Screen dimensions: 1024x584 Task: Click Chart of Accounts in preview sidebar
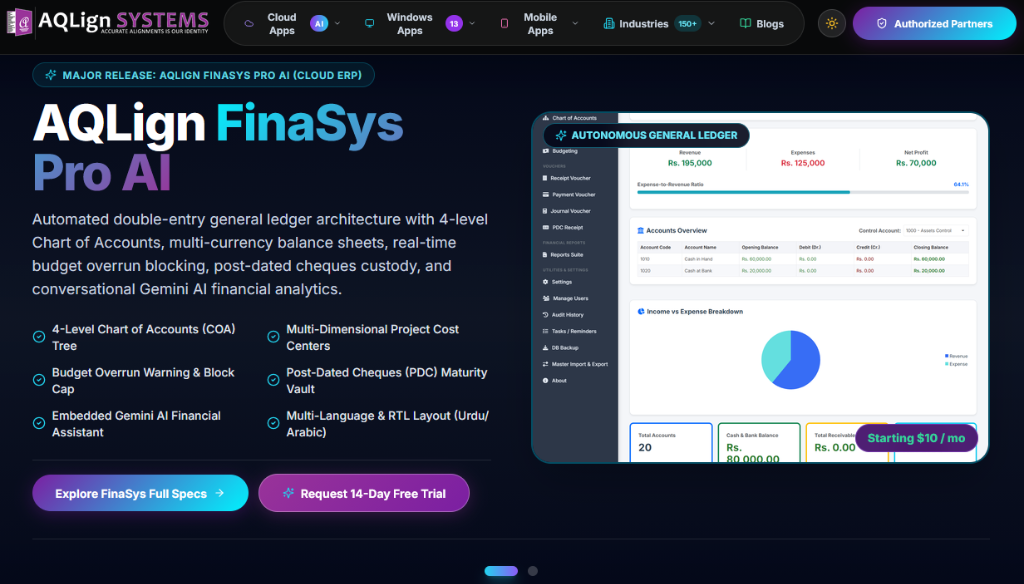point(569,118)
